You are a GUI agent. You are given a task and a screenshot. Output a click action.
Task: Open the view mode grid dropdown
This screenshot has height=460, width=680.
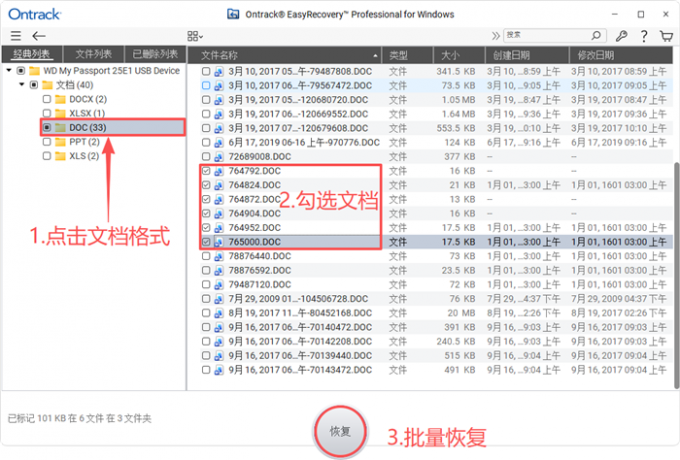tap(195, 36)
